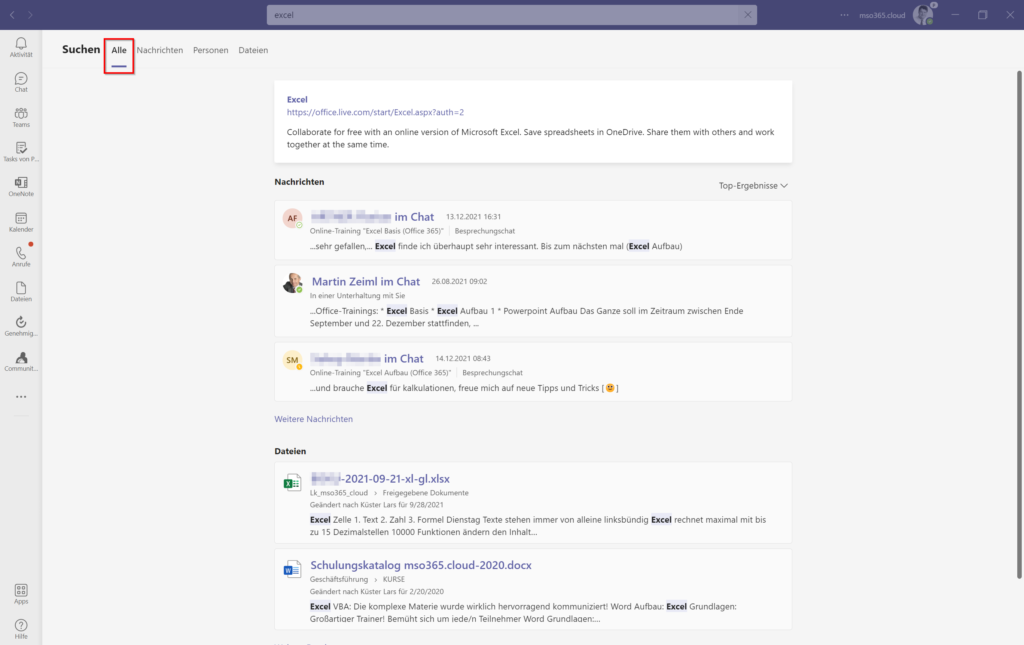
Task: Click the Nachrichten section heading
Action: [299, 182]
